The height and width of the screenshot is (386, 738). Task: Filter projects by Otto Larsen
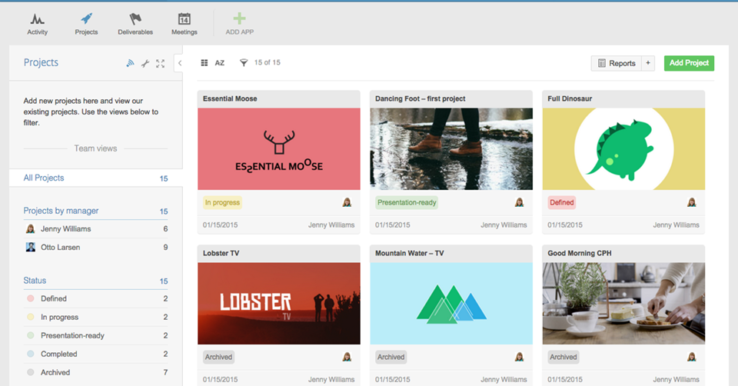(x=96, y=247)
